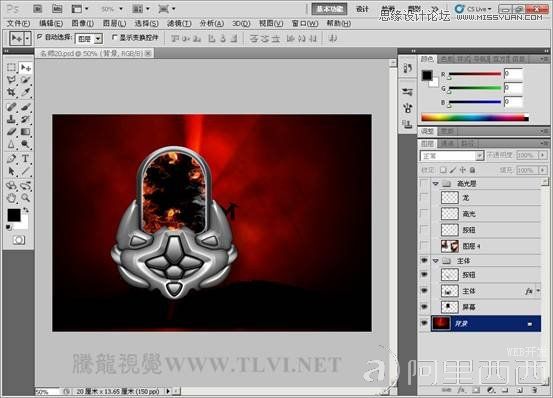Select the History Brush tool
The height and width of the screenshot is (398, 553).
25,119
